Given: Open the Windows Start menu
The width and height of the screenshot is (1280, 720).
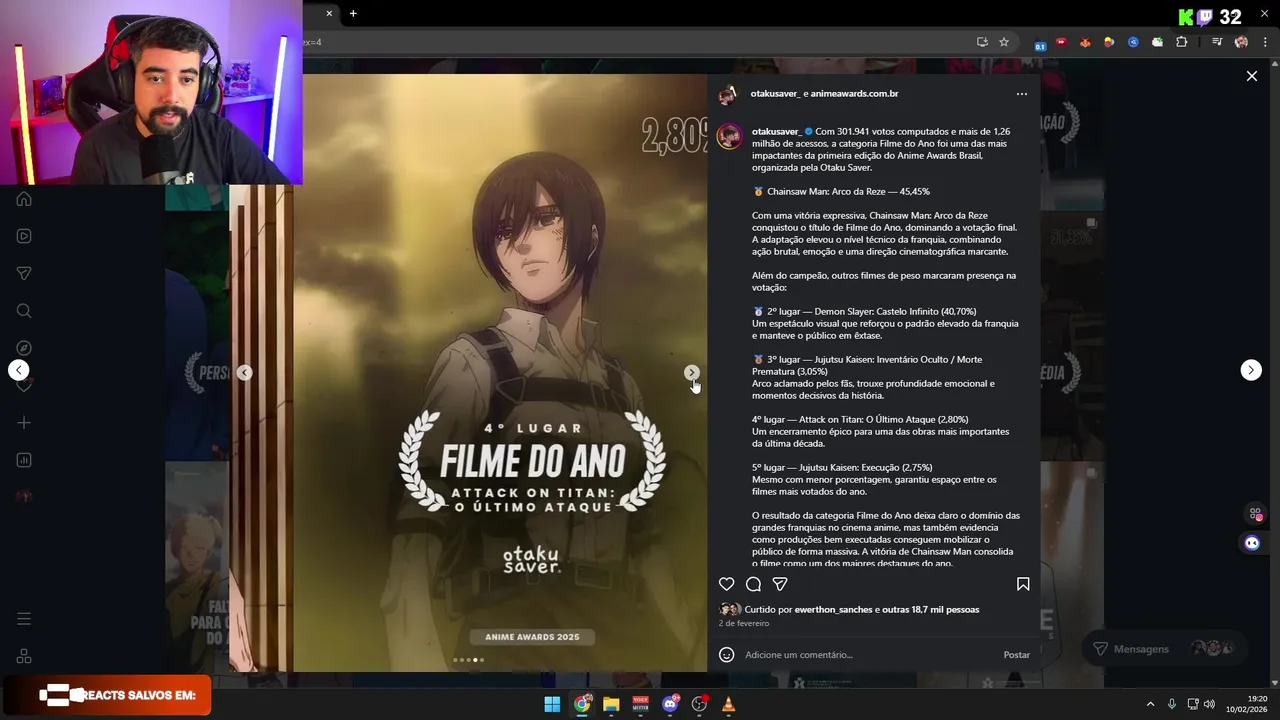Looking at the screenshot, I should pos(552,704).
